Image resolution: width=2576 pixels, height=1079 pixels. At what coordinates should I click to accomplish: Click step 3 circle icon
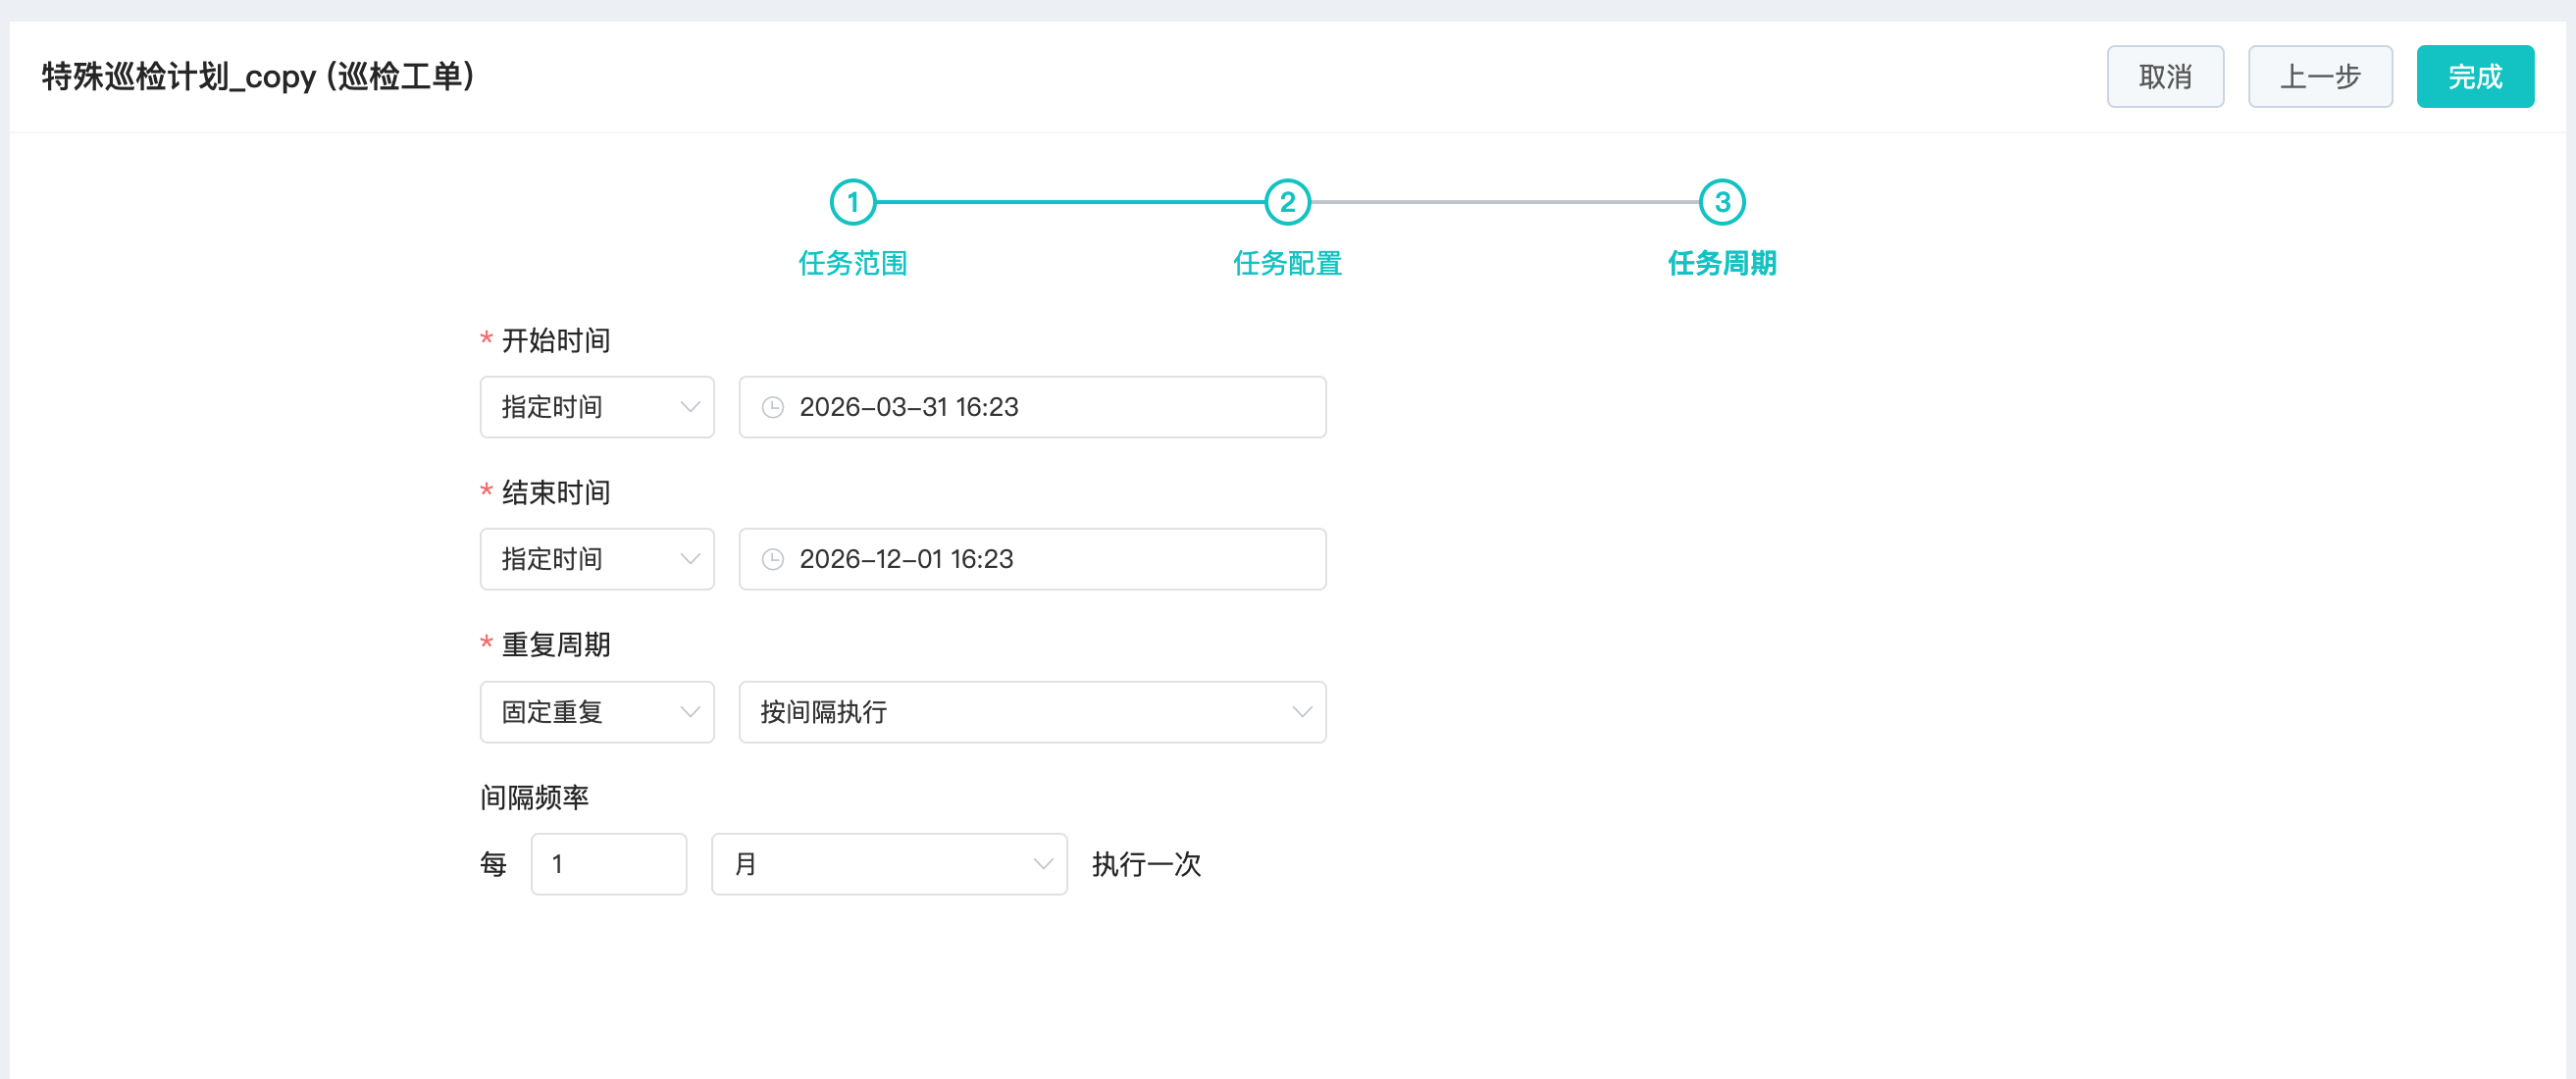click(1721, 202)
